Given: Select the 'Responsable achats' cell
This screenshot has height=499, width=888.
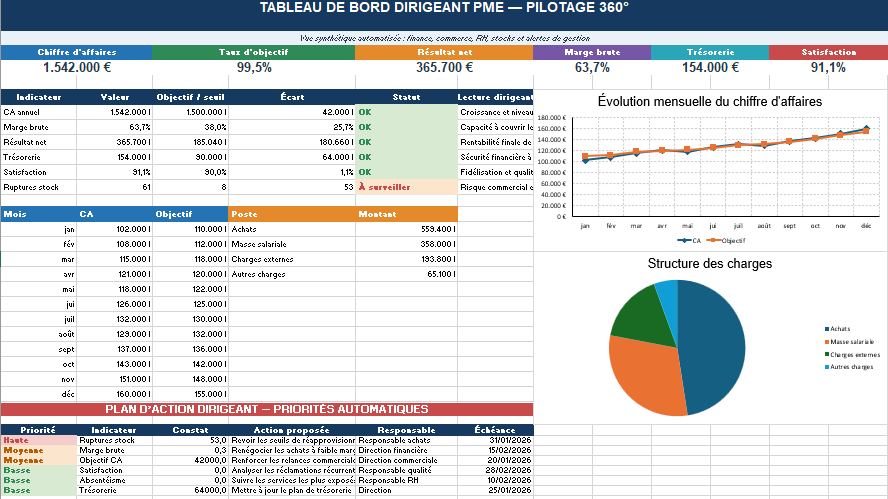Looking at the screenshot, I should [406, 440].
